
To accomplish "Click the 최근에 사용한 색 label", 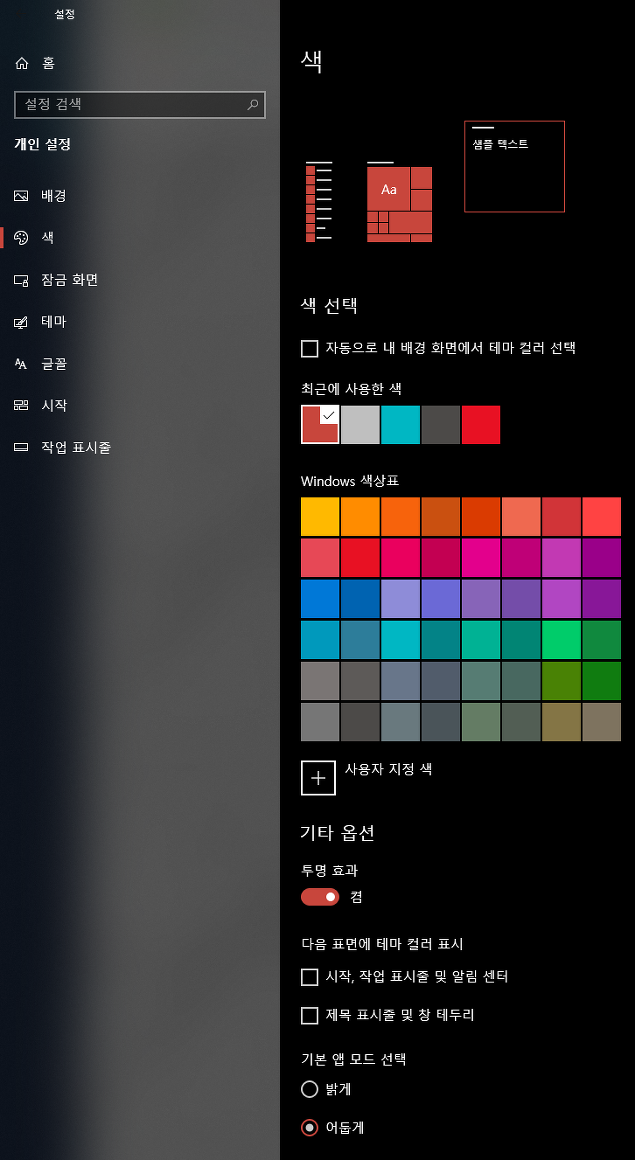I will pyautogui.click(x=352, y=388).
